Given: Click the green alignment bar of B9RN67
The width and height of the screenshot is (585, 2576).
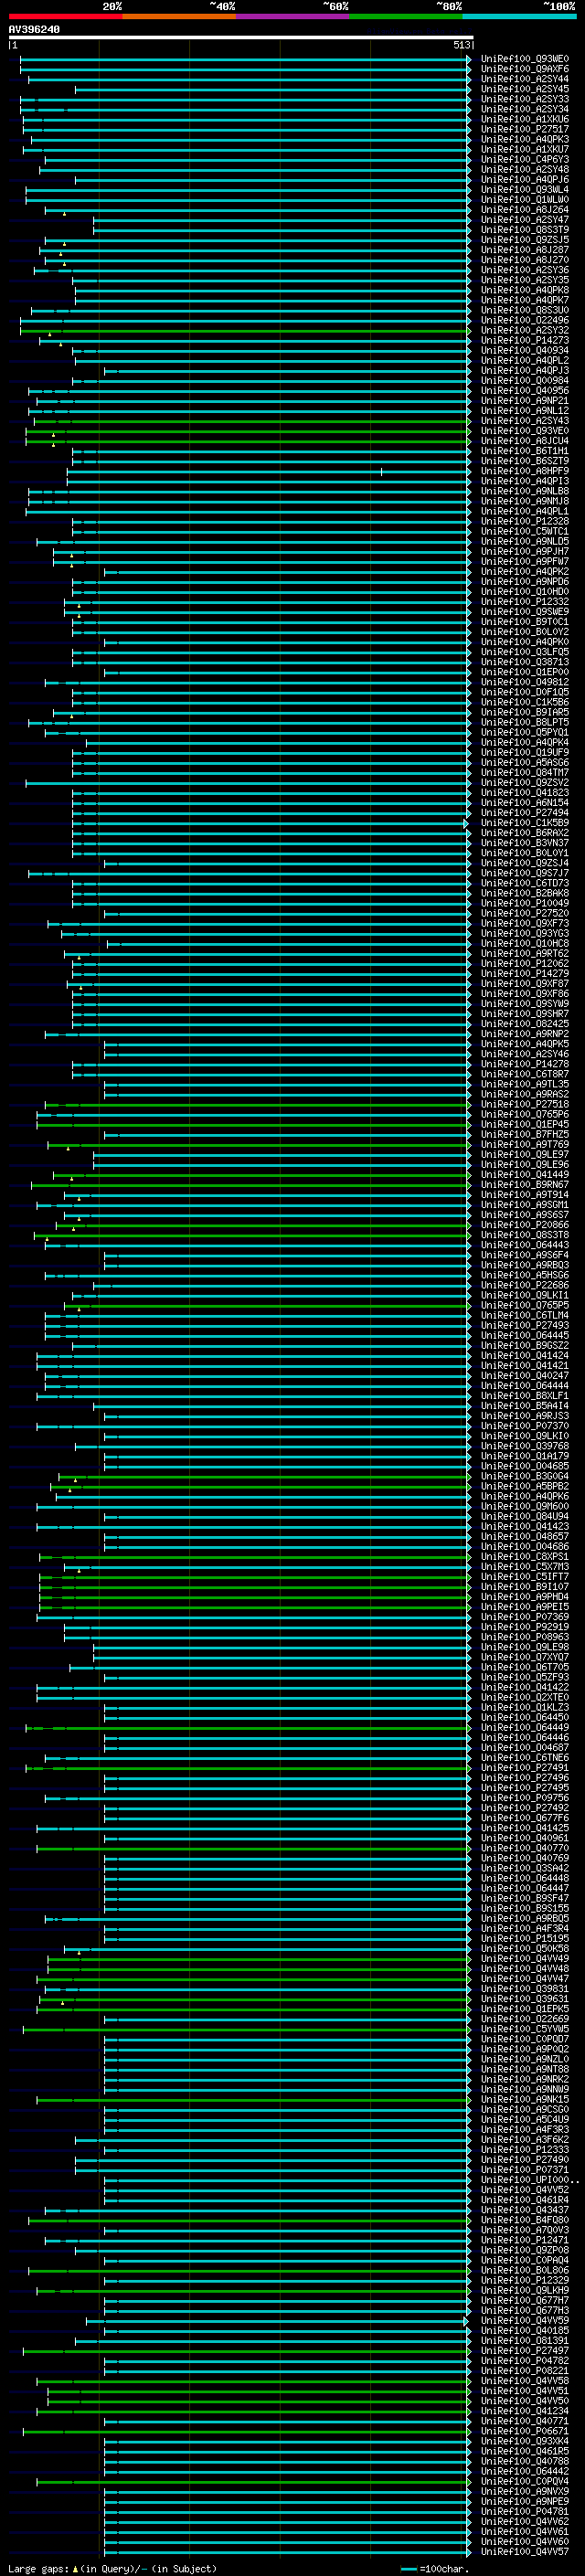Looking at the screenshot, I should 251,1185.
